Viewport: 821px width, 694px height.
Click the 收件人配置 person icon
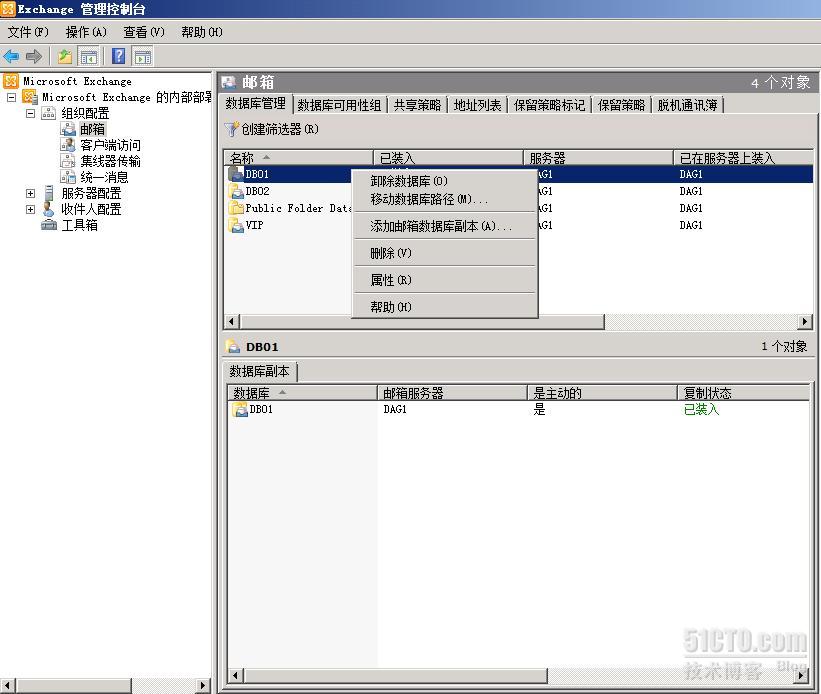pos(49,209)
